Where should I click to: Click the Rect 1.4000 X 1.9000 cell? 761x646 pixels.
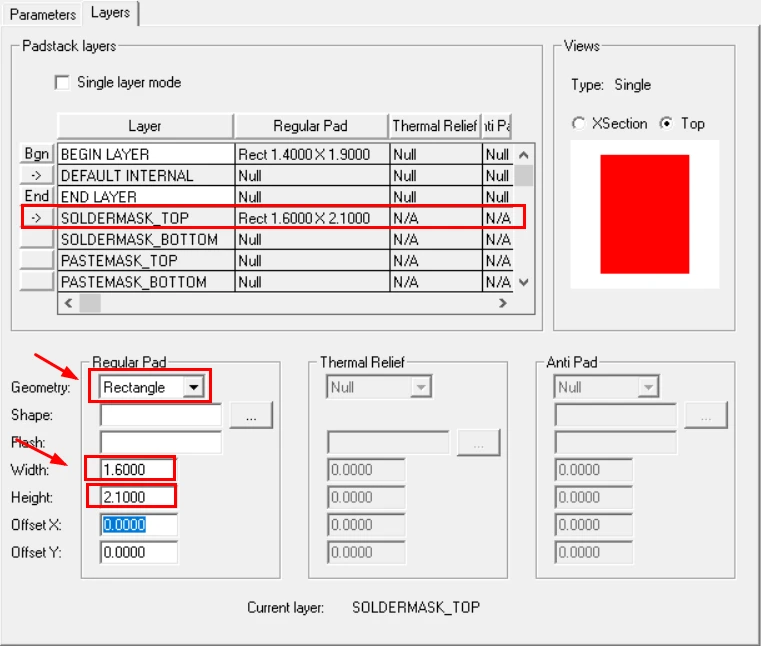[312, 154]
